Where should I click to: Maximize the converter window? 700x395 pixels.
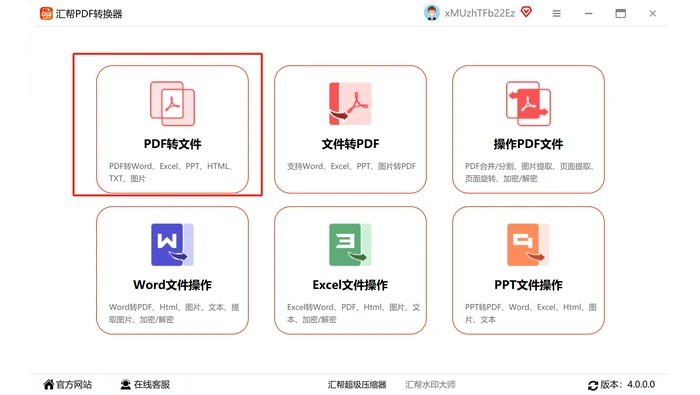[621, 14]
